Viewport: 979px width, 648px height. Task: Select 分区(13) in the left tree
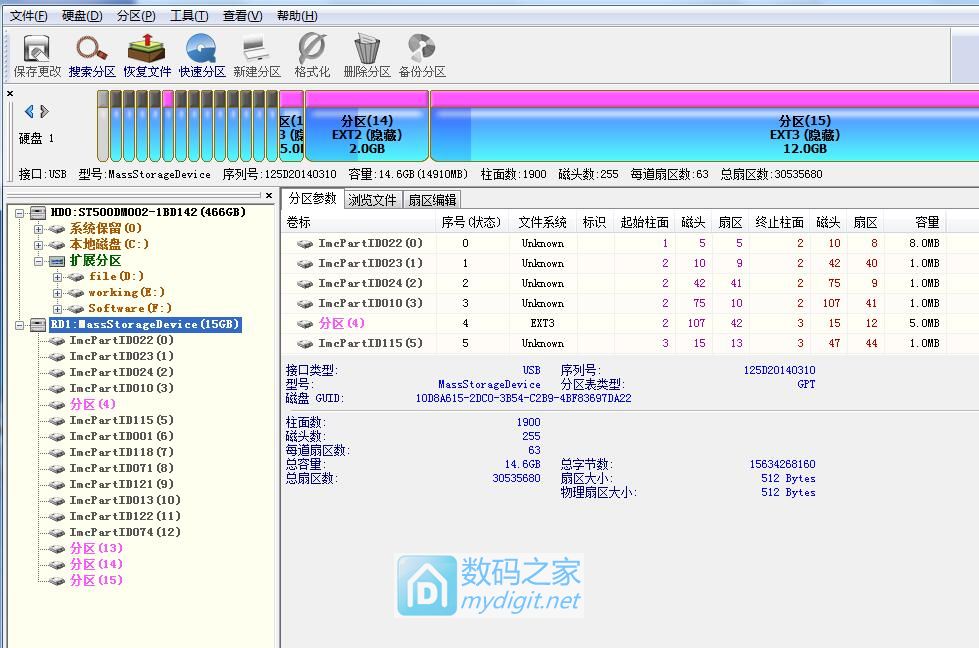(x=96, y=548)
